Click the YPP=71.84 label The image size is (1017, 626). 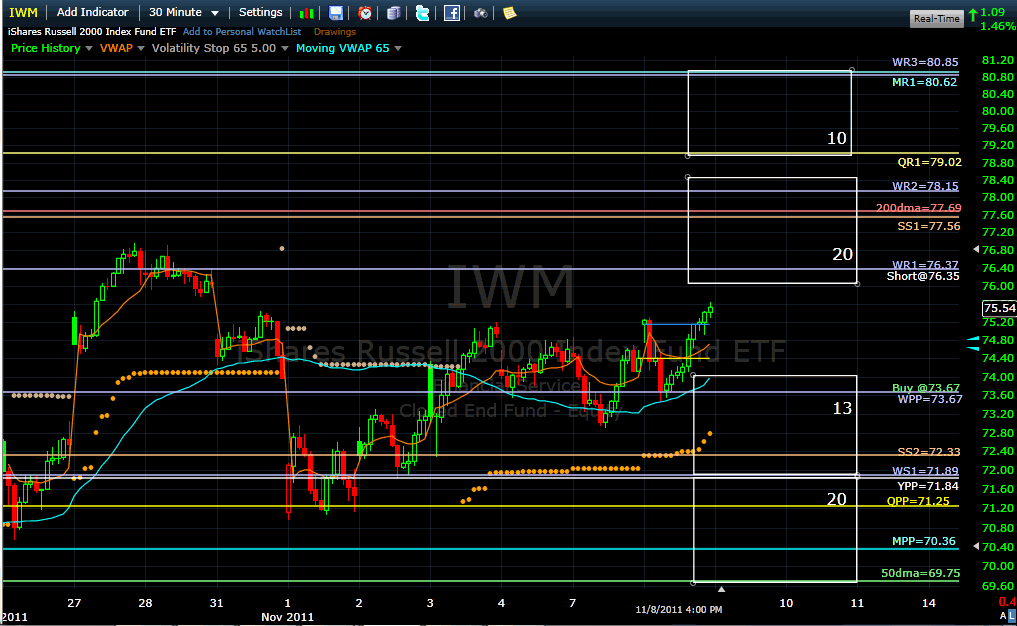pyautogui.click(x=927, y=487)
